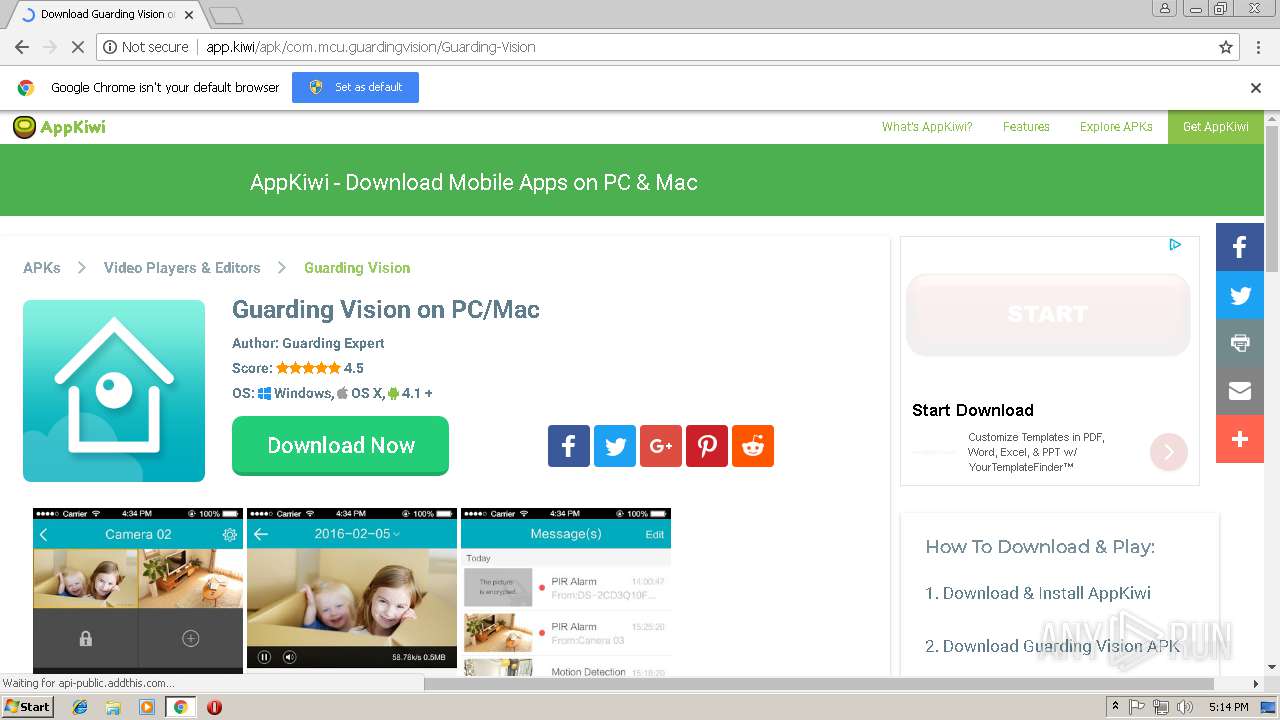Viewport: 1280px width, 720px height.
Task: Dismiss the default browser notification bar
Action: pos(1256,88)
